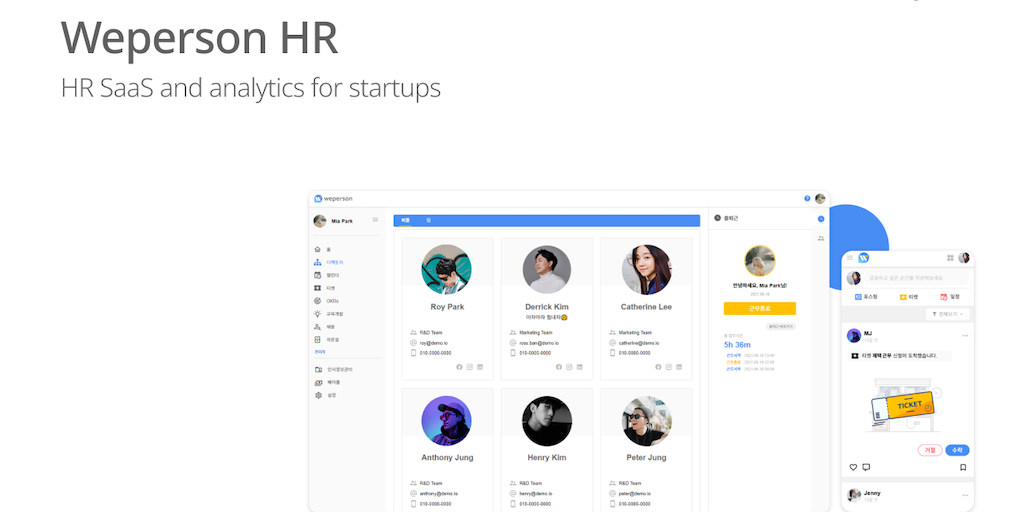Open the three-dot menu on MJ's post
The width and height of the screenshot is (1024, 512).
point(964,335)
